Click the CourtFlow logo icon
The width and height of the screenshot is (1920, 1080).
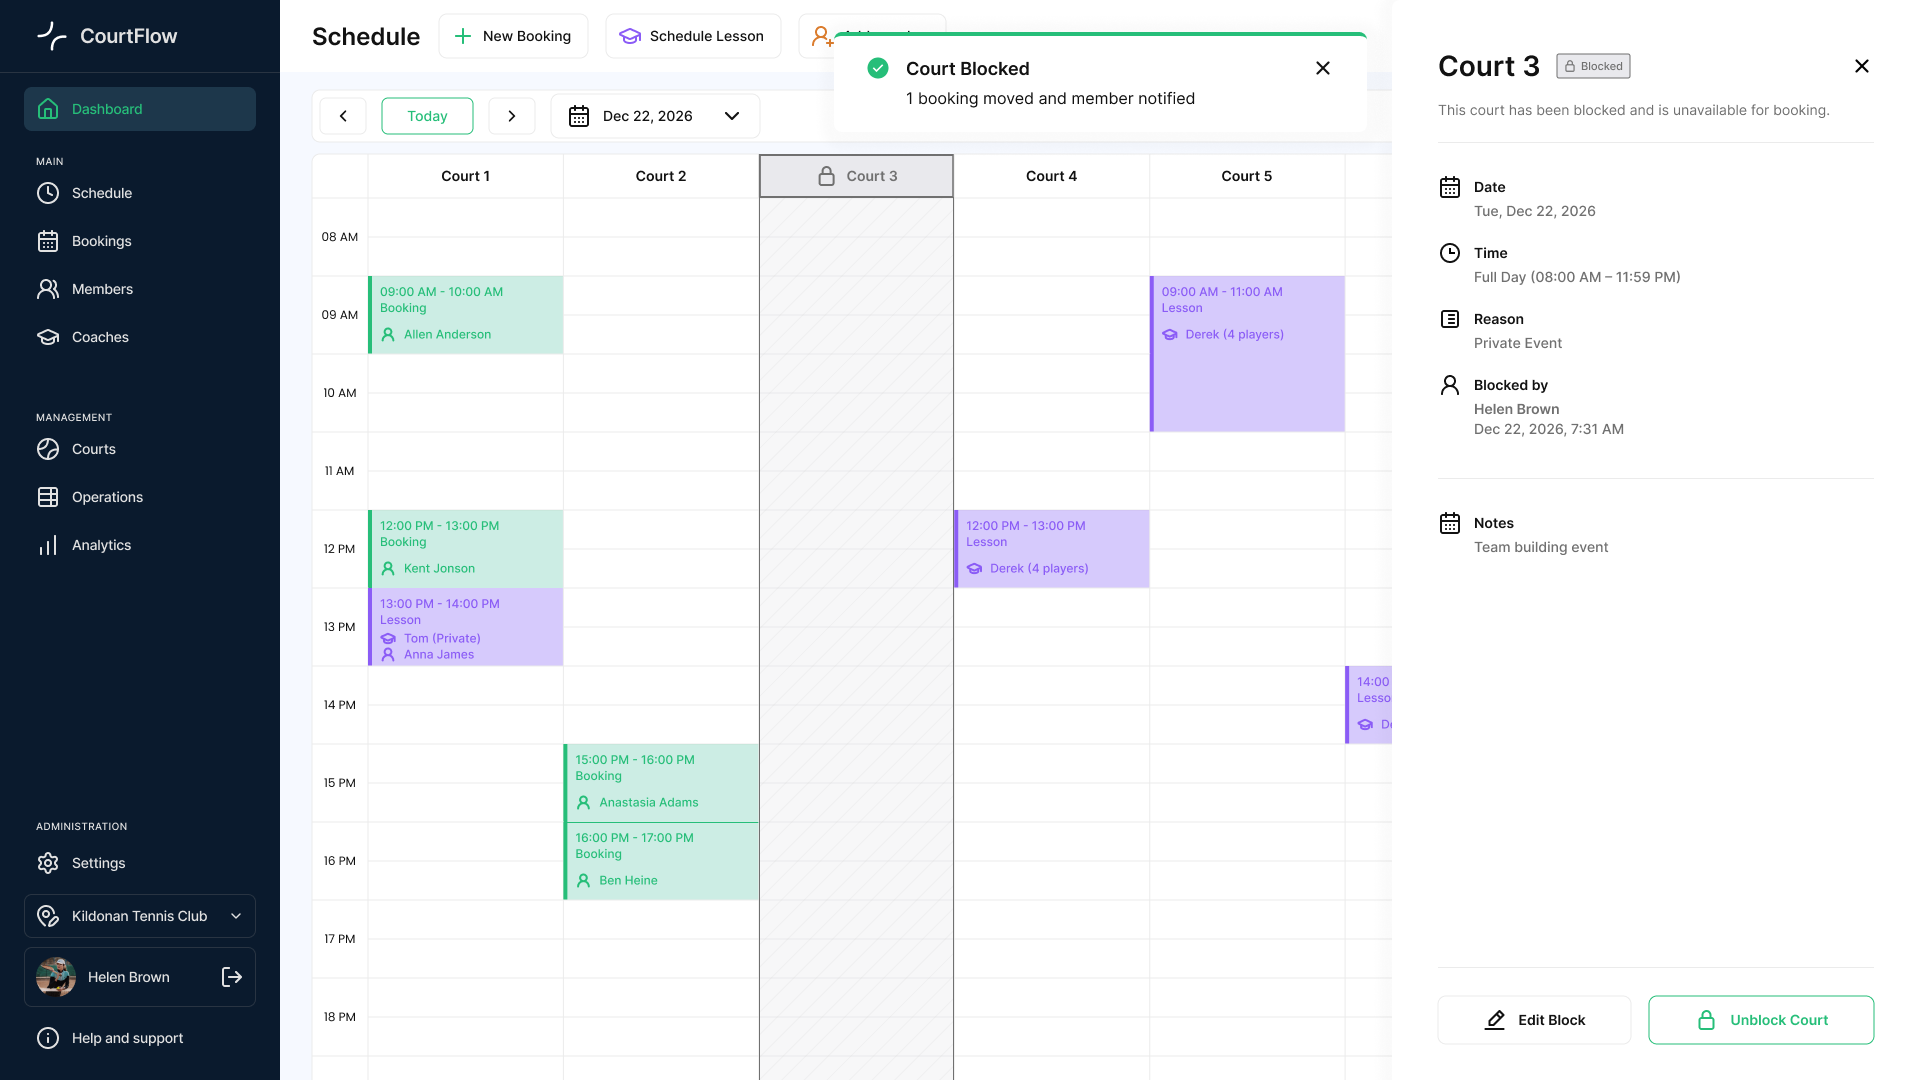(x=52, y=36)
